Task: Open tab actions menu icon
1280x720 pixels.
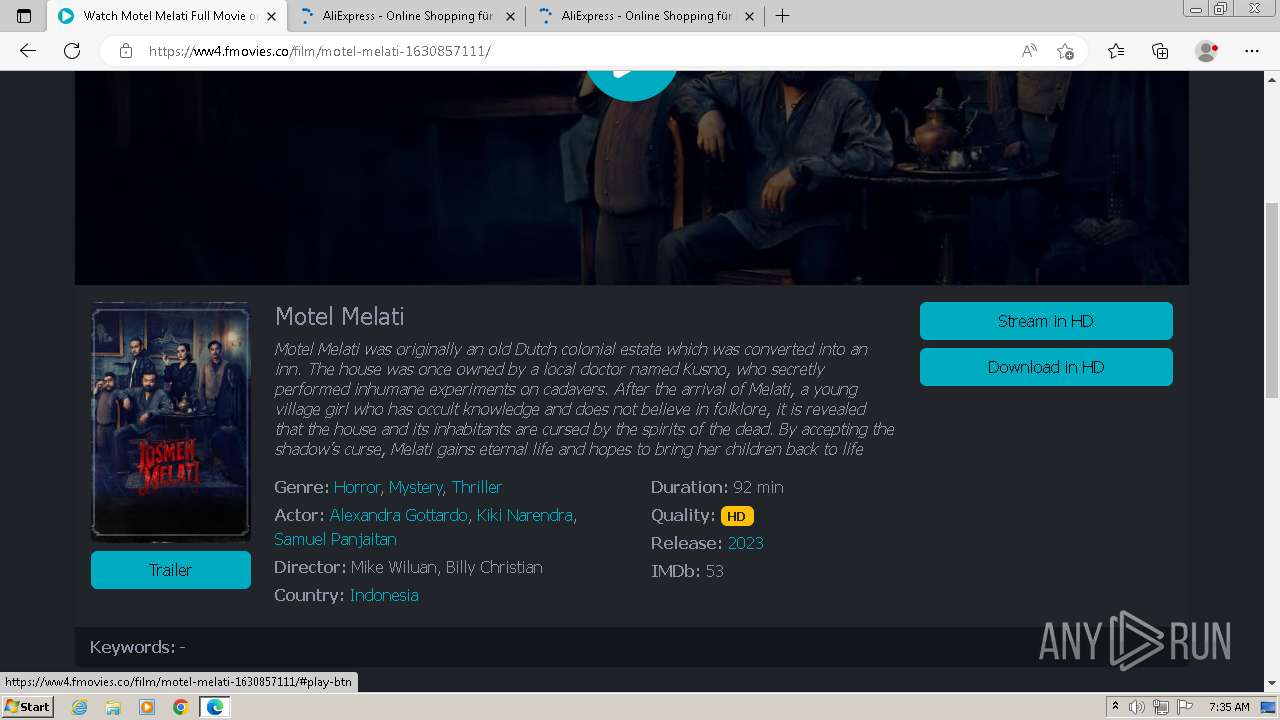Action: (24, 16)
